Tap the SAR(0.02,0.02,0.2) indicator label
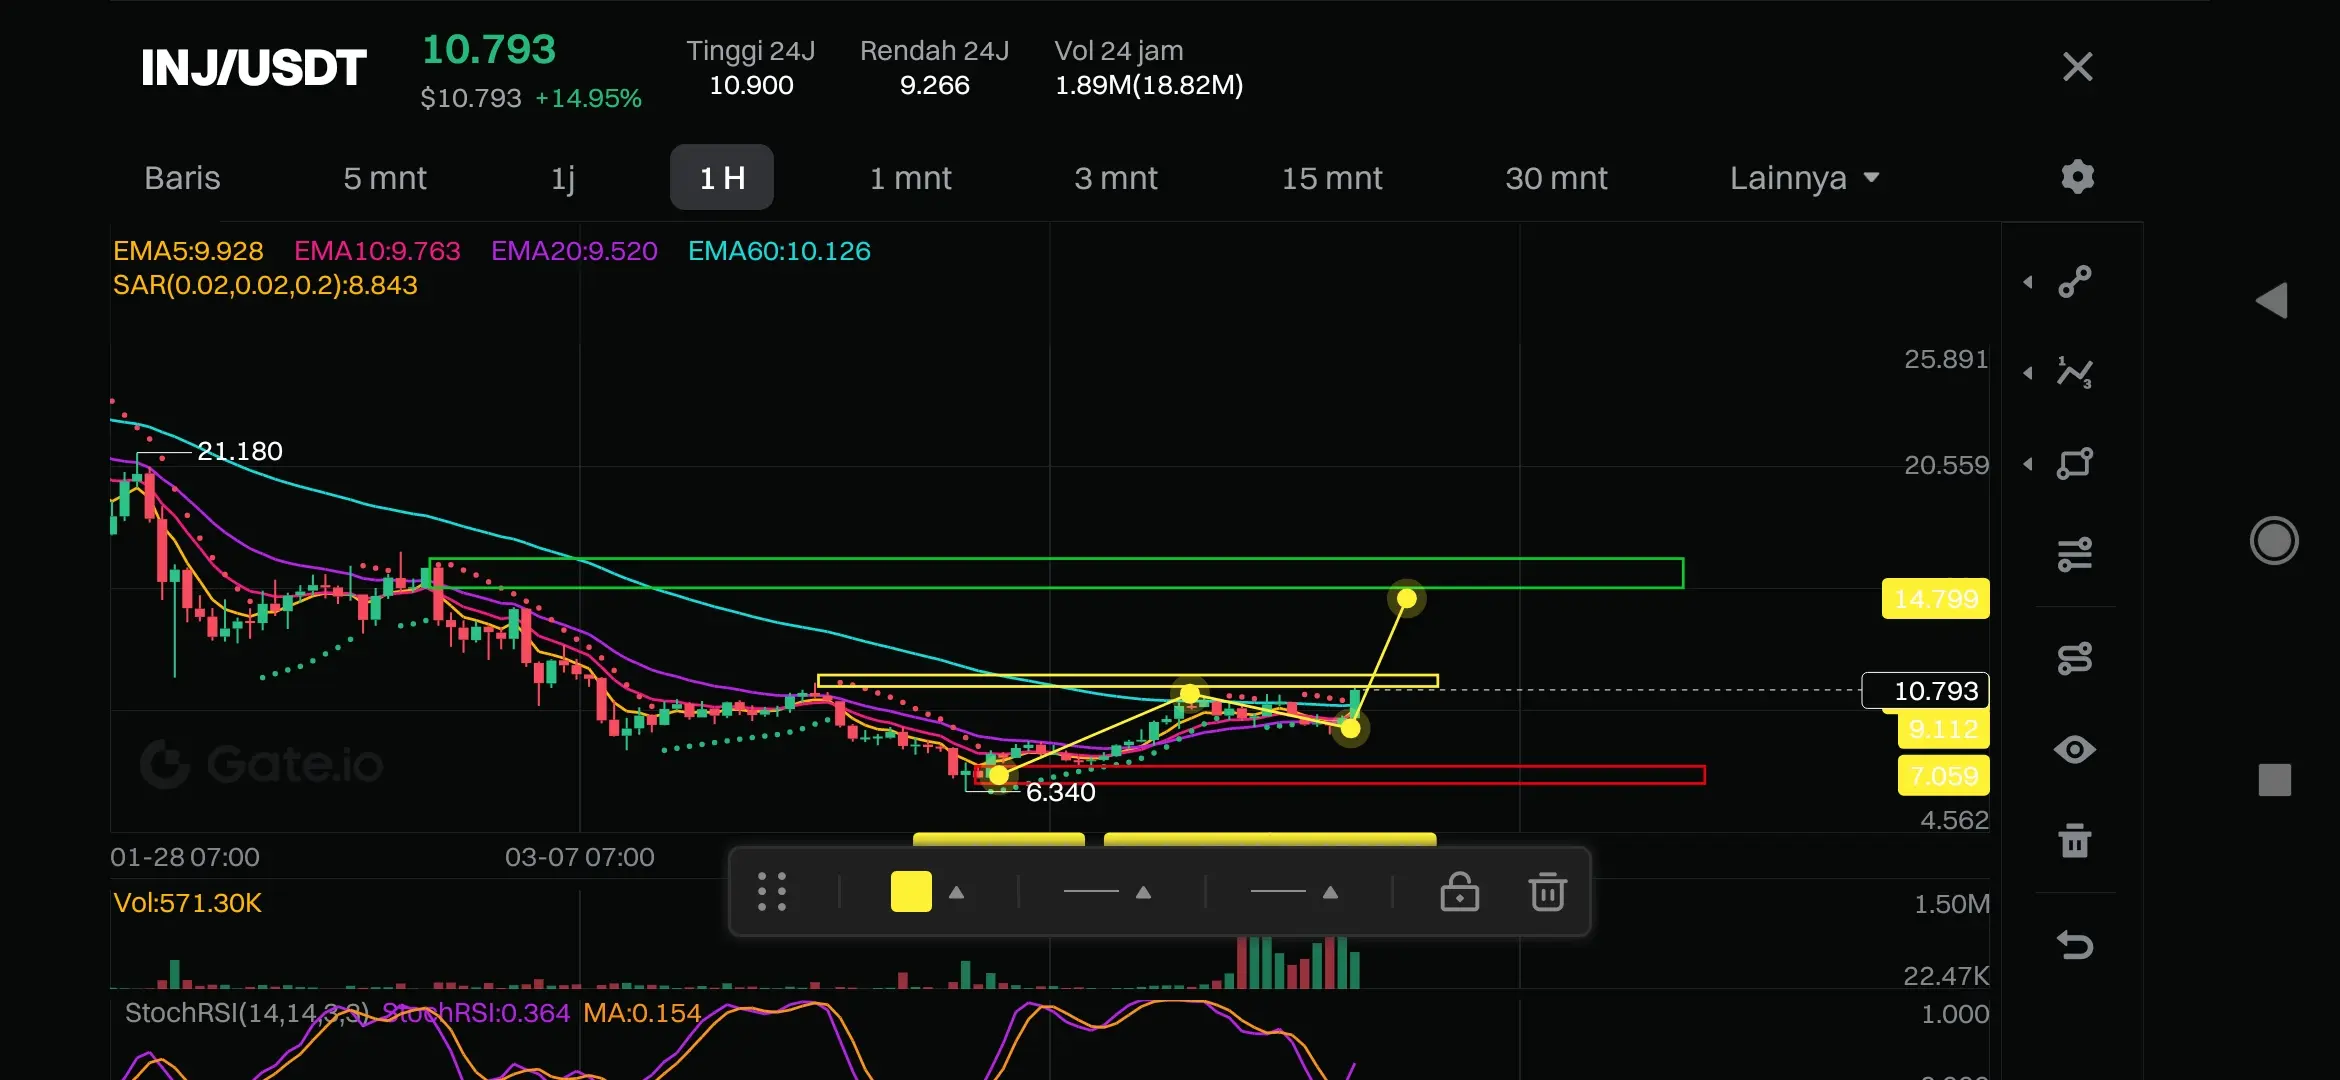 coord(265,285)
